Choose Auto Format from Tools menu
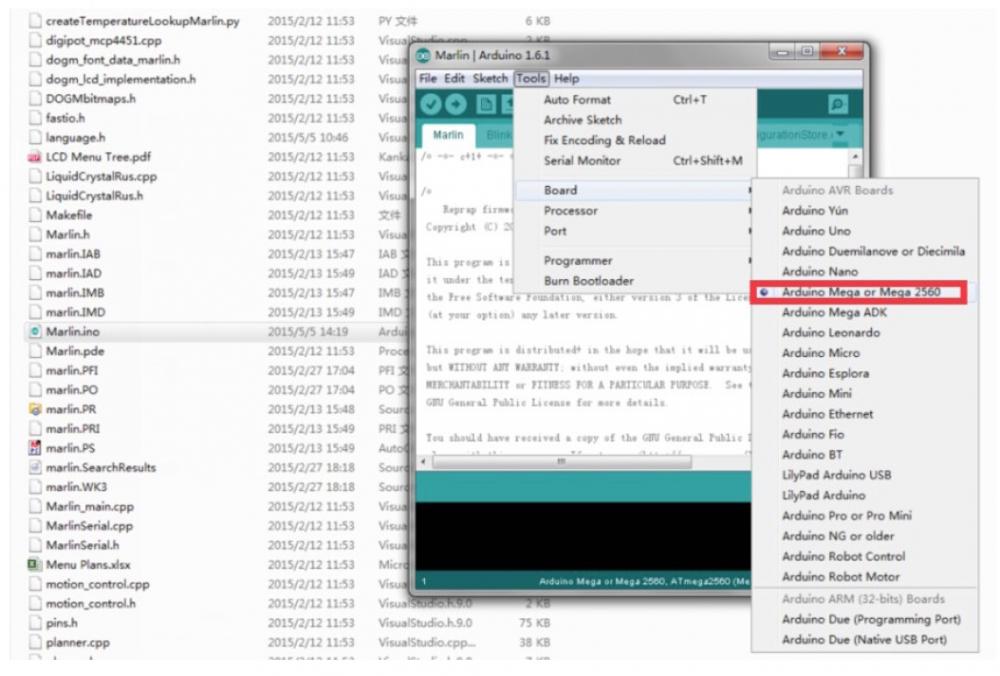 [x=635, y=99]
